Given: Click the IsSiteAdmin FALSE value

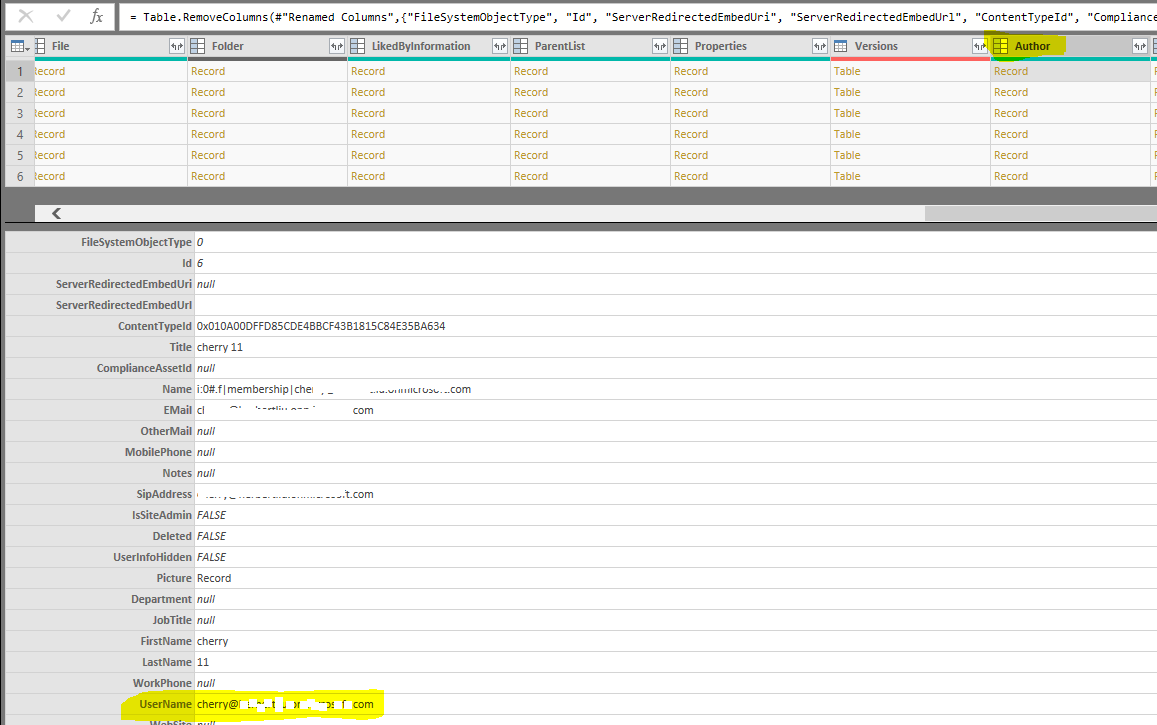Looking at the screenshot, I should click(211, 516).
